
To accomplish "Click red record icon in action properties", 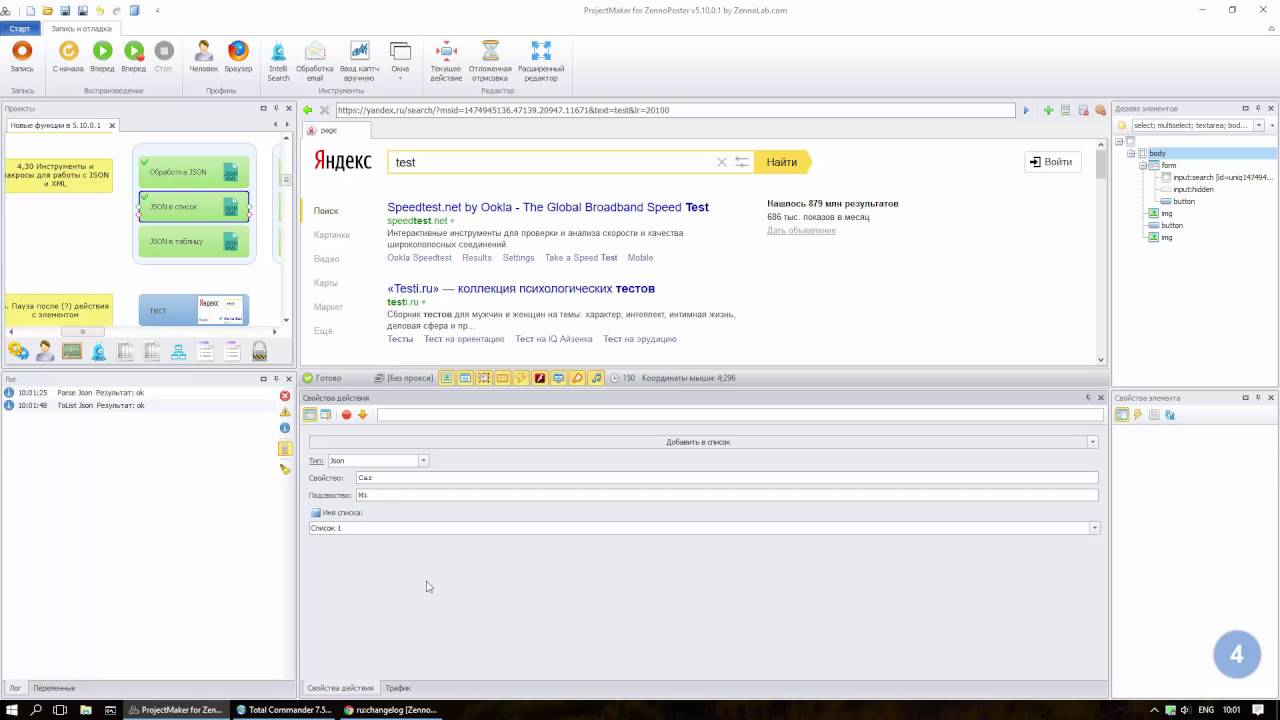I will tap(346, 414).
